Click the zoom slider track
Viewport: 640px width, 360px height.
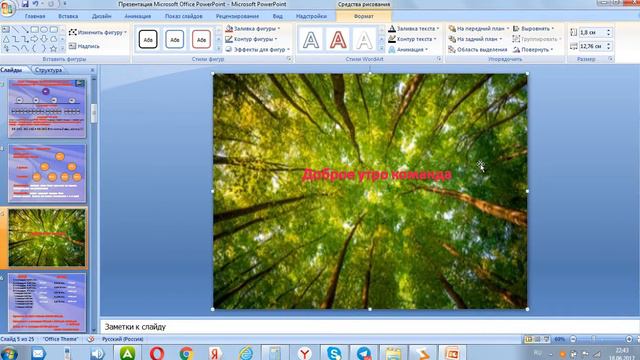(x=601, y=339)
